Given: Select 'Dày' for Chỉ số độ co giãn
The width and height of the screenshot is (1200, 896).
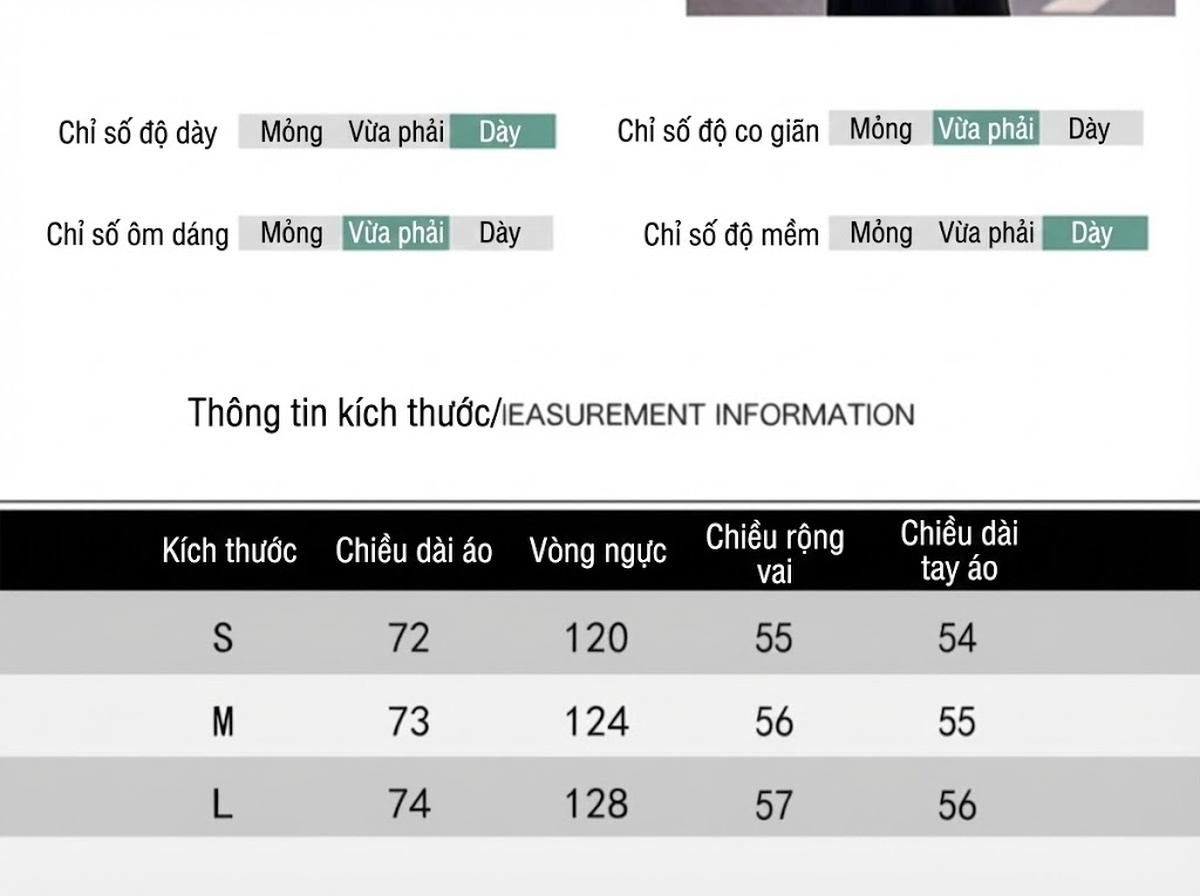Looking at the screenshot, I should point(1090,129).
